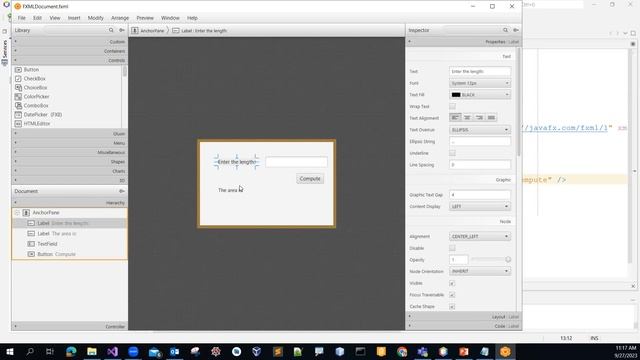The width and height of the screenshot is (640, 360).
Task: Select the ChoiceBox icon in the Library
Action: coord(18,88)
